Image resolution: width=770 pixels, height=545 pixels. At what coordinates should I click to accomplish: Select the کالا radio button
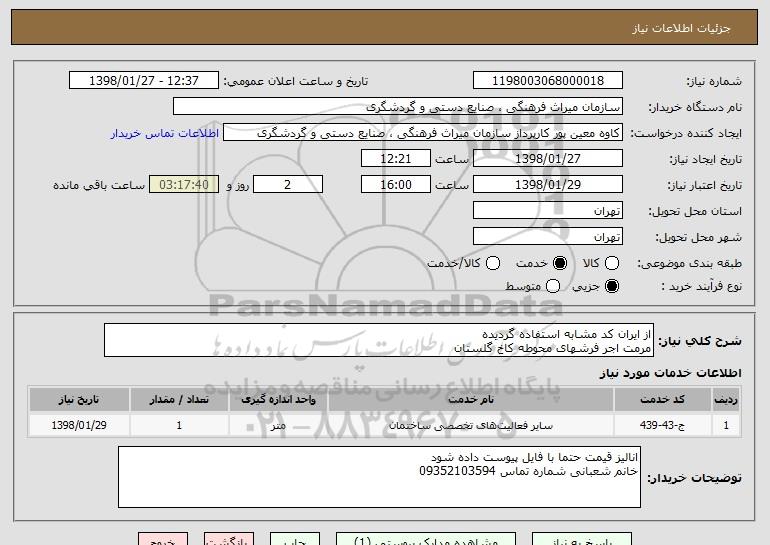coord(612,263)
